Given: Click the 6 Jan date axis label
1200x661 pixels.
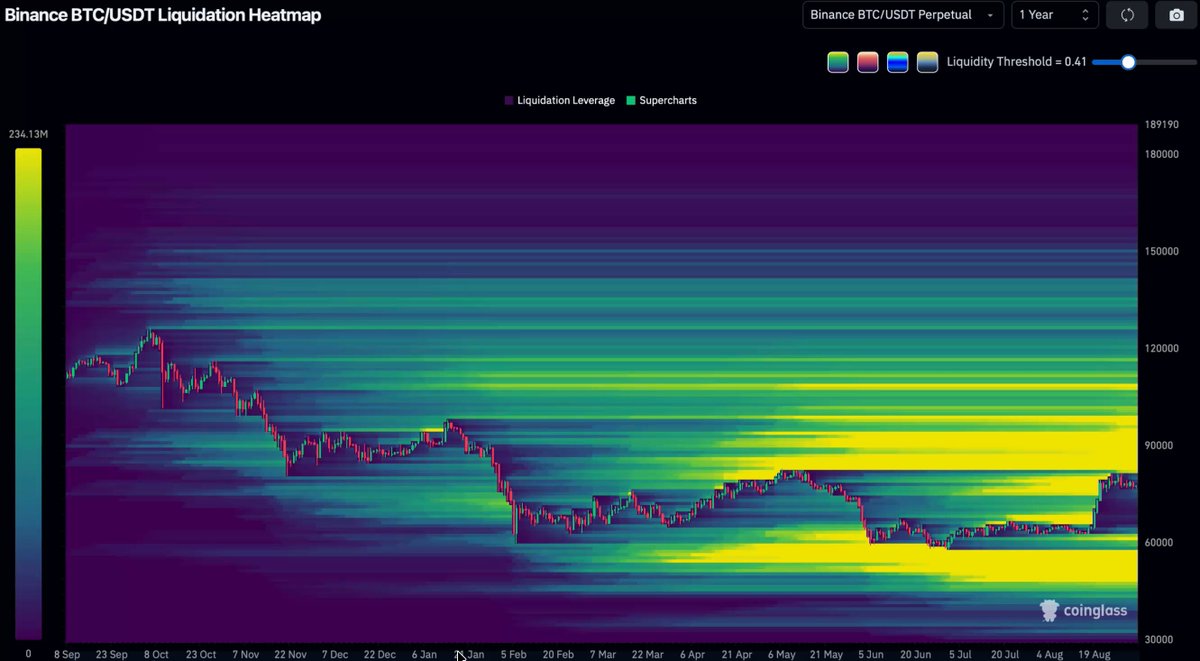Looking at the screenshot, I should point(424,654).
